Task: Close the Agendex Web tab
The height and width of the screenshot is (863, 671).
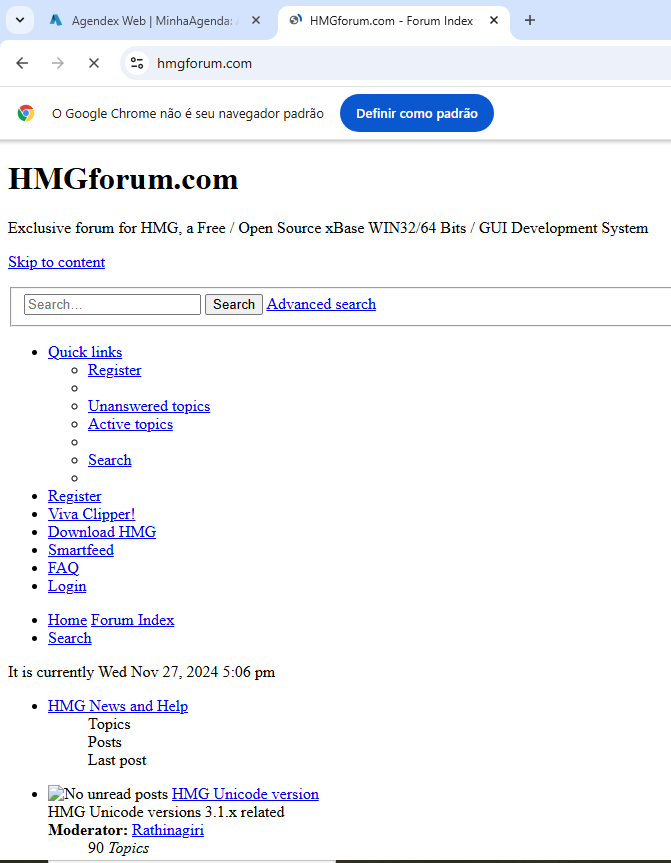Action: pos(255,20)
